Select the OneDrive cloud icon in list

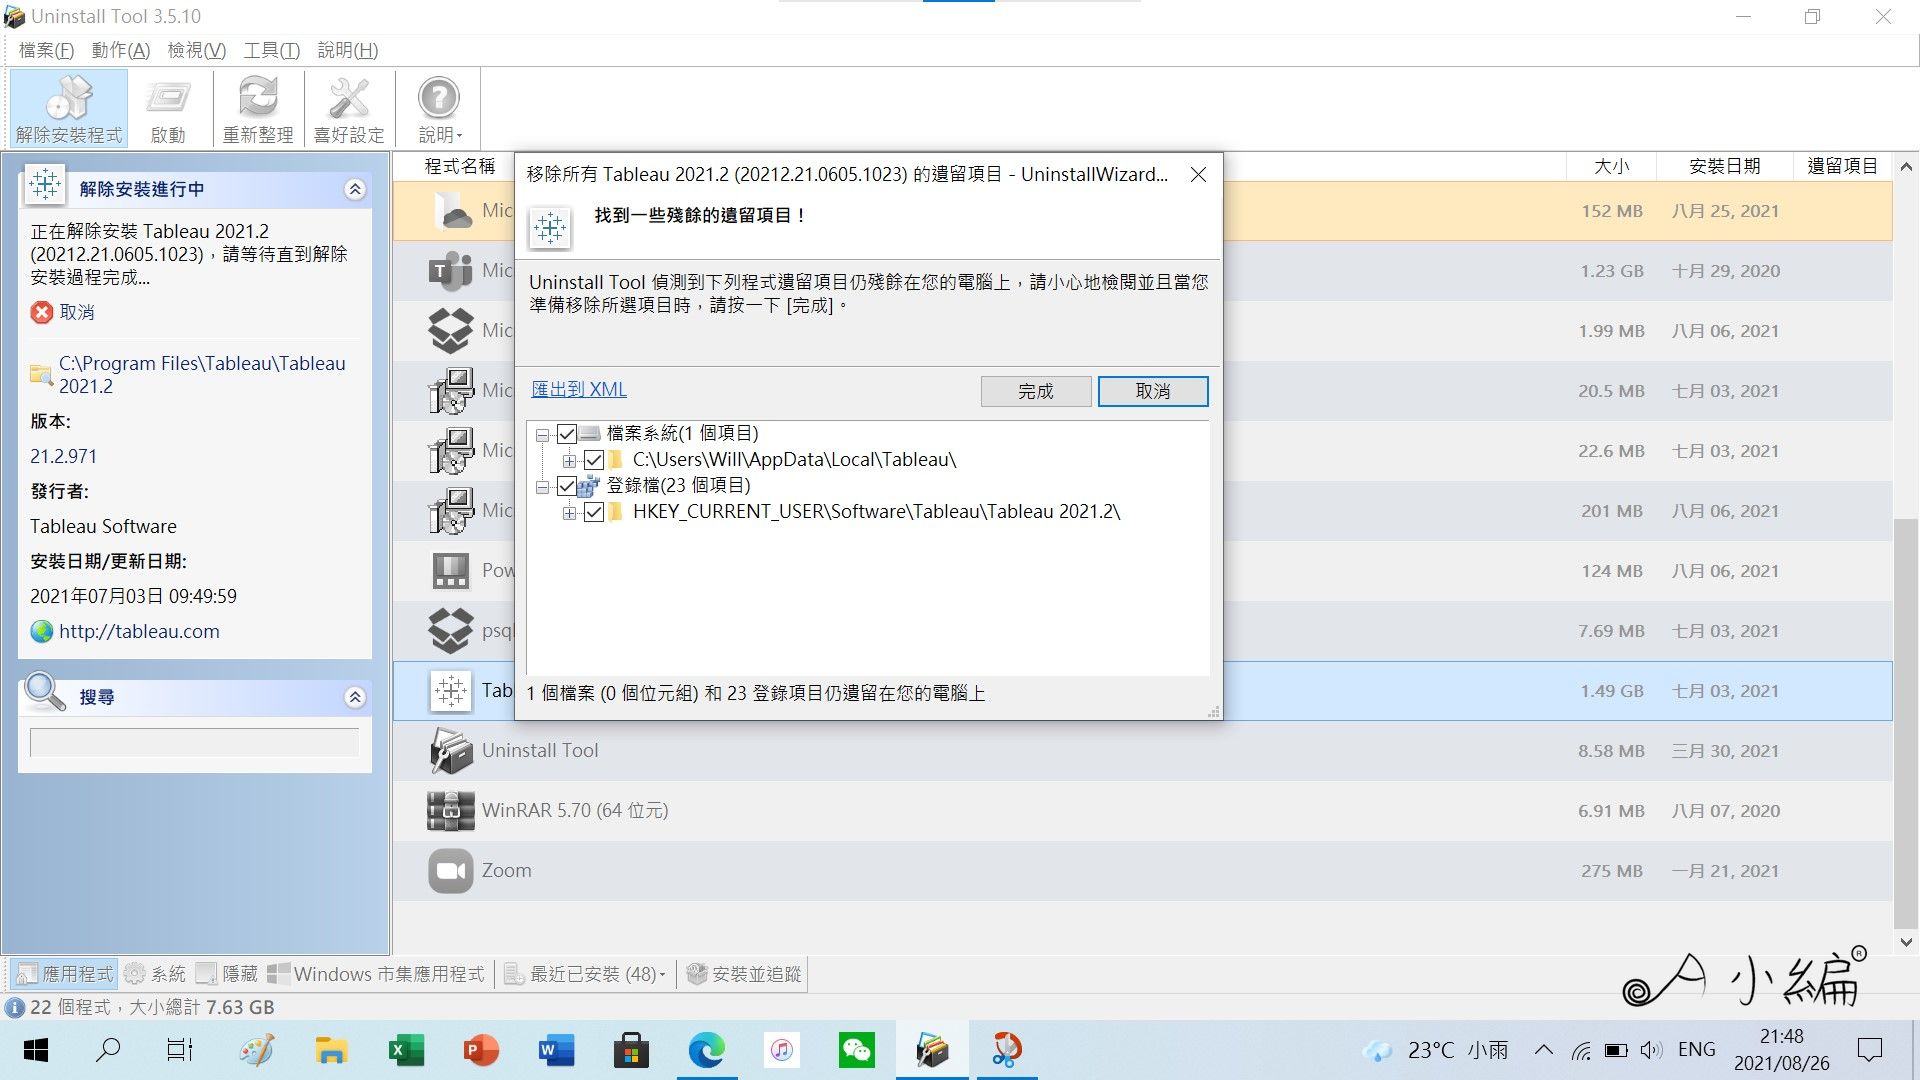tap(451, 211)
